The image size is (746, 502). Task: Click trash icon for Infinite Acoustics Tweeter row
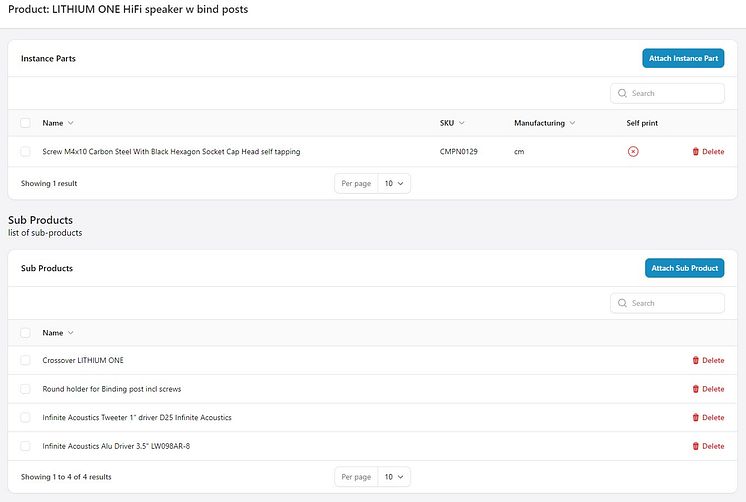point(695,417)
